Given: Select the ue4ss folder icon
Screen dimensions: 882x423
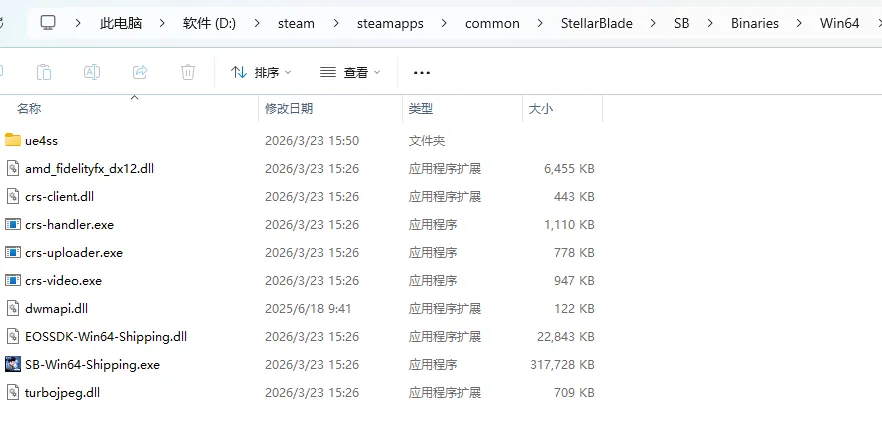Looking at the screenshot, I should point(12,140).
